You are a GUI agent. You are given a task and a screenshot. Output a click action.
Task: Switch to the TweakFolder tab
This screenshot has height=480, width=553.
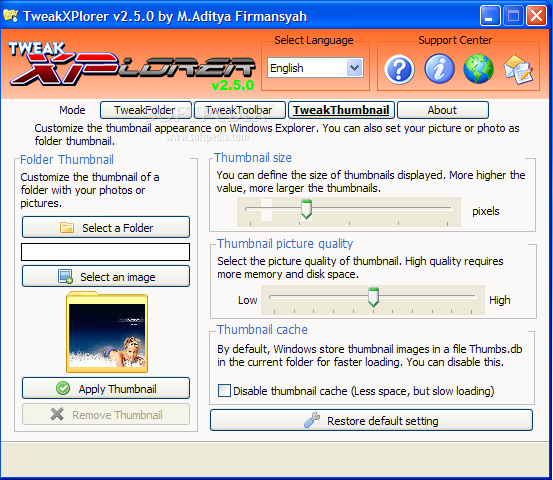tap(146, 110)
